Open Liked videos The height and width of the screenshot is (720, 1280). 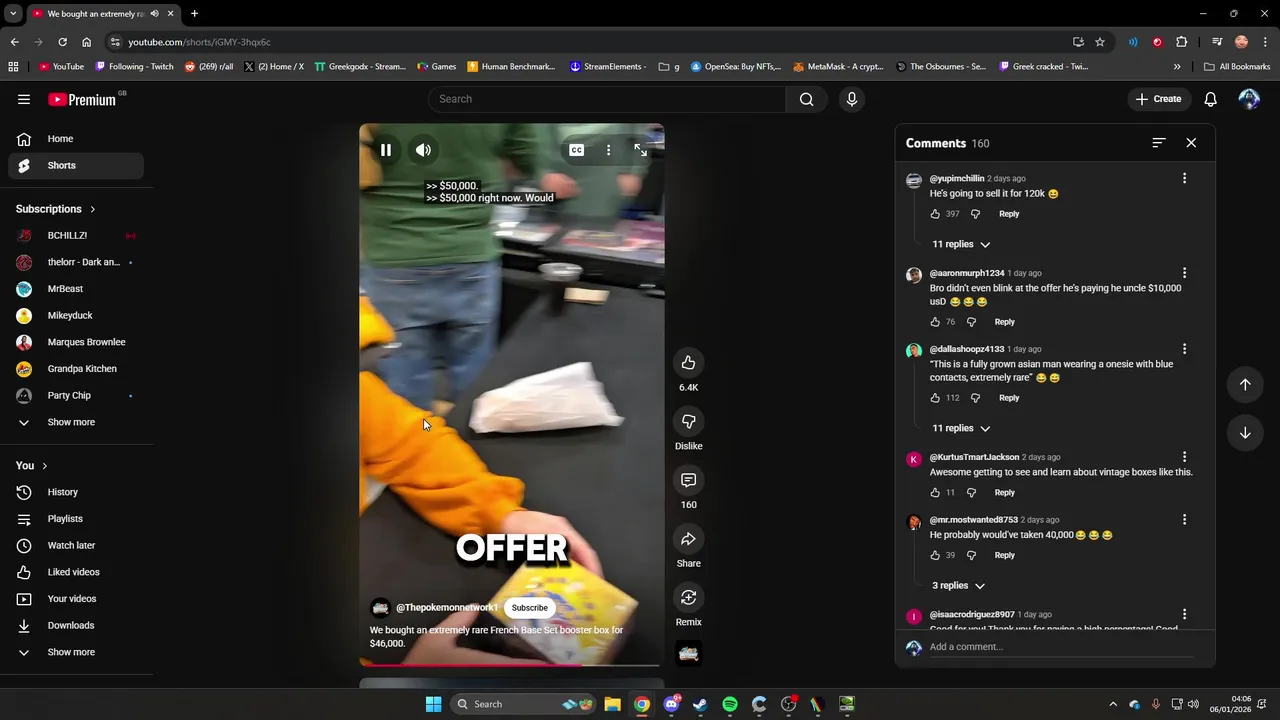76,572
